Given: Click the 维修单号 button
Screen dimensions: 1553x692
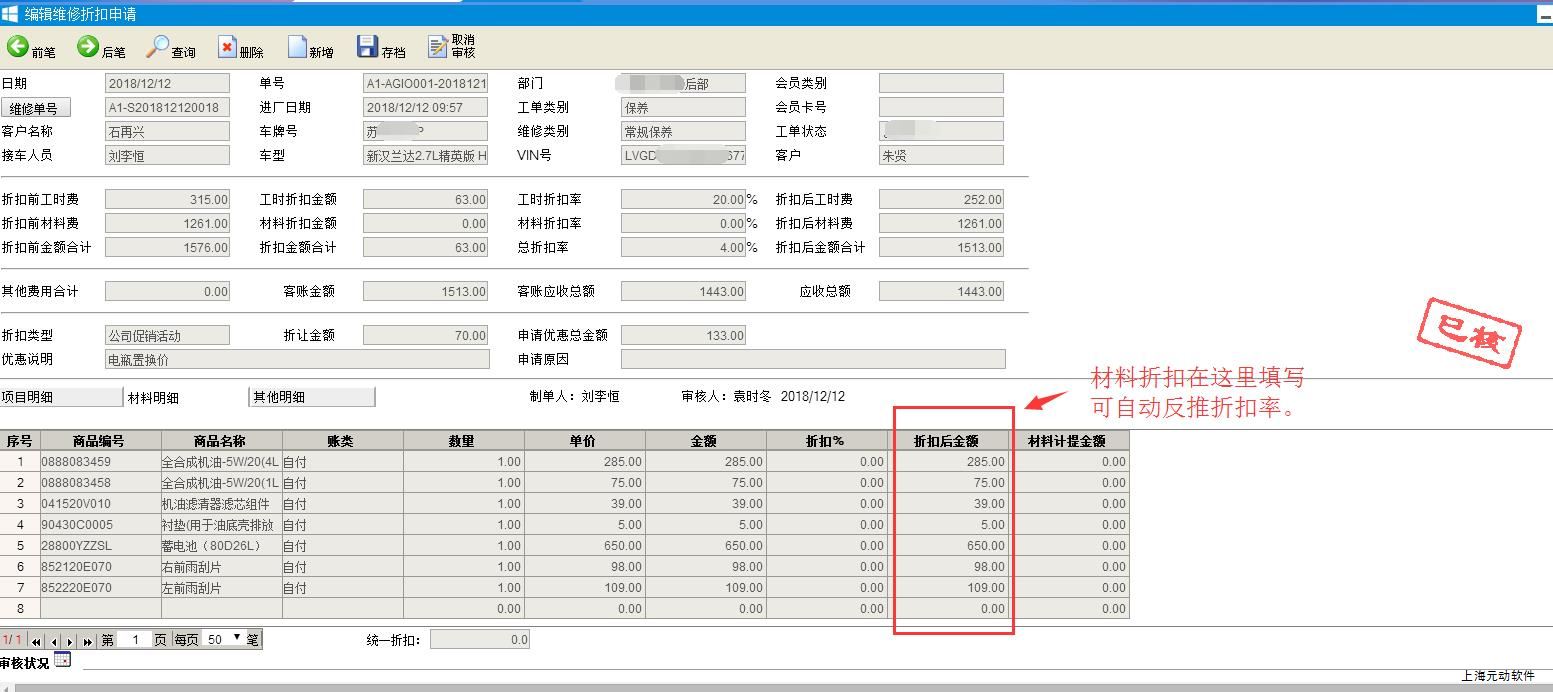Looking at the screenshot, I should coord(35,108).
